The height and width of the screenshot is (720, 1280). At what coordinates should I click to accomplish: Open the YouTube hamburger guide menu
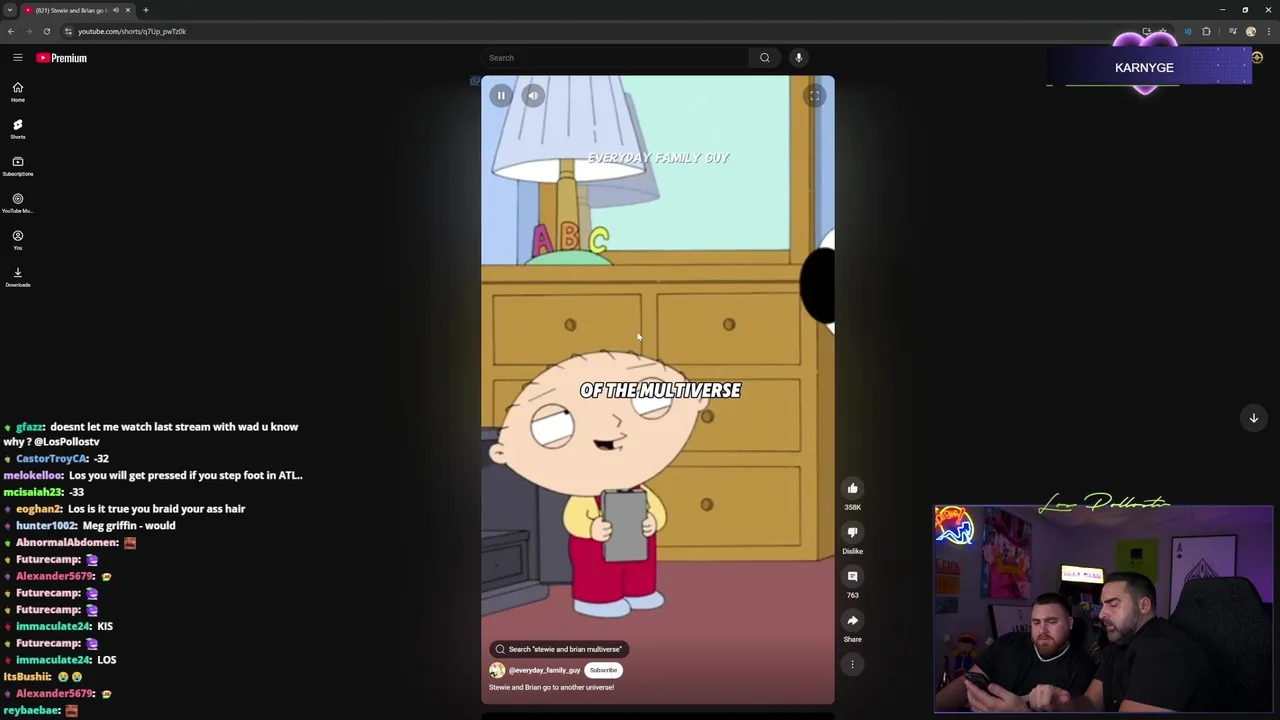[18, 58]
